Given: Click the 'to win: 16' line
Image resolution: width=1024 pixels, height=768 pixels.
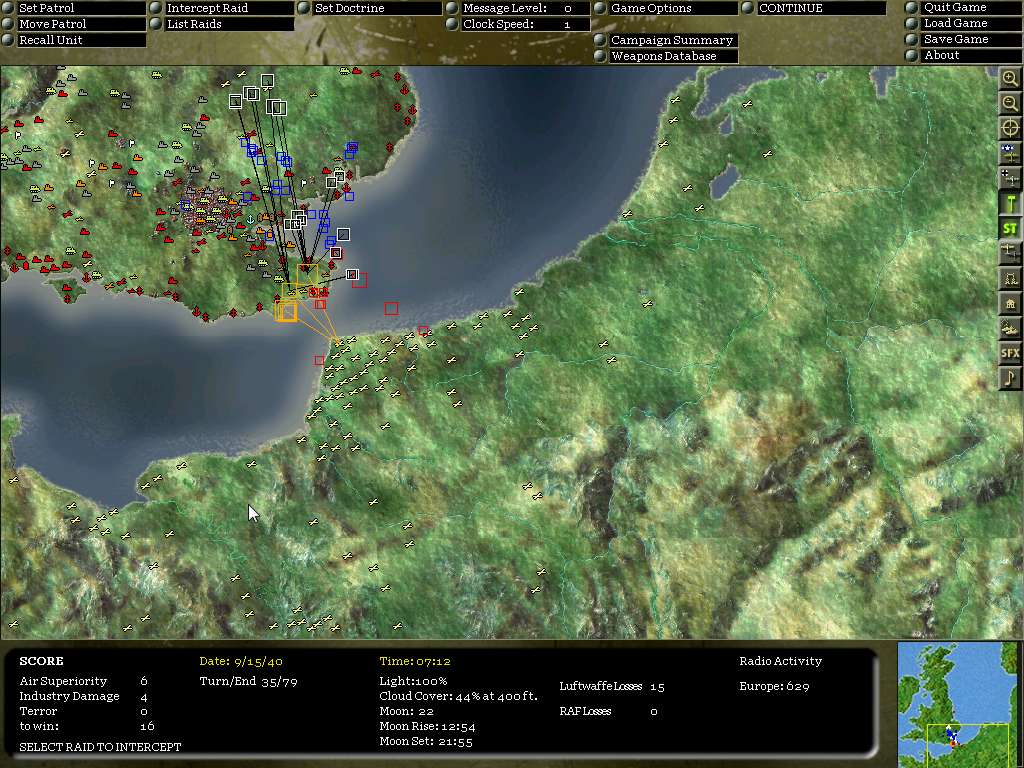Looking at the screenshot, I should coord(87,726).
